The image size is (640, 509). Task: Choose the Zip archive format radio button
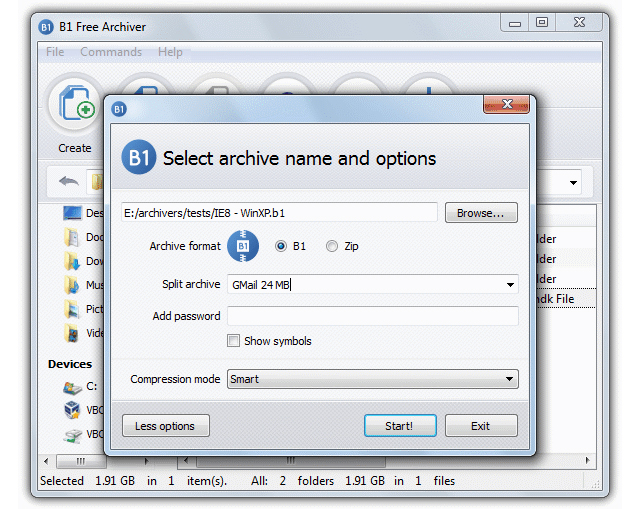click(332, 246)
